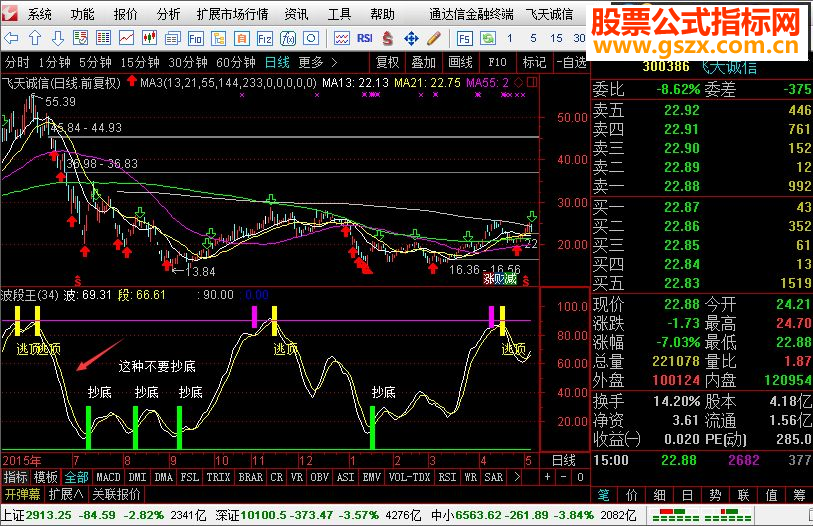Click the orange 自 self-select icon
813x526 pixels.
(242, 38)
